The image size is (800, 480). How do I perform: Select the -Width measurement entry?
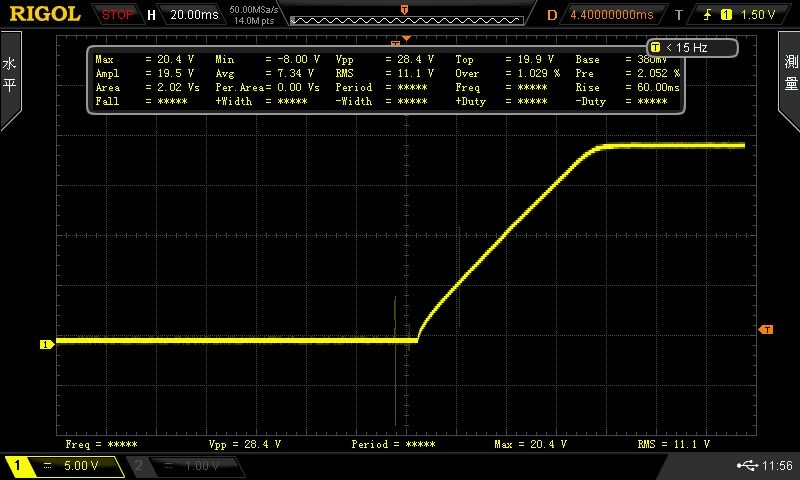pyautogui.click(x=382, y=102)
